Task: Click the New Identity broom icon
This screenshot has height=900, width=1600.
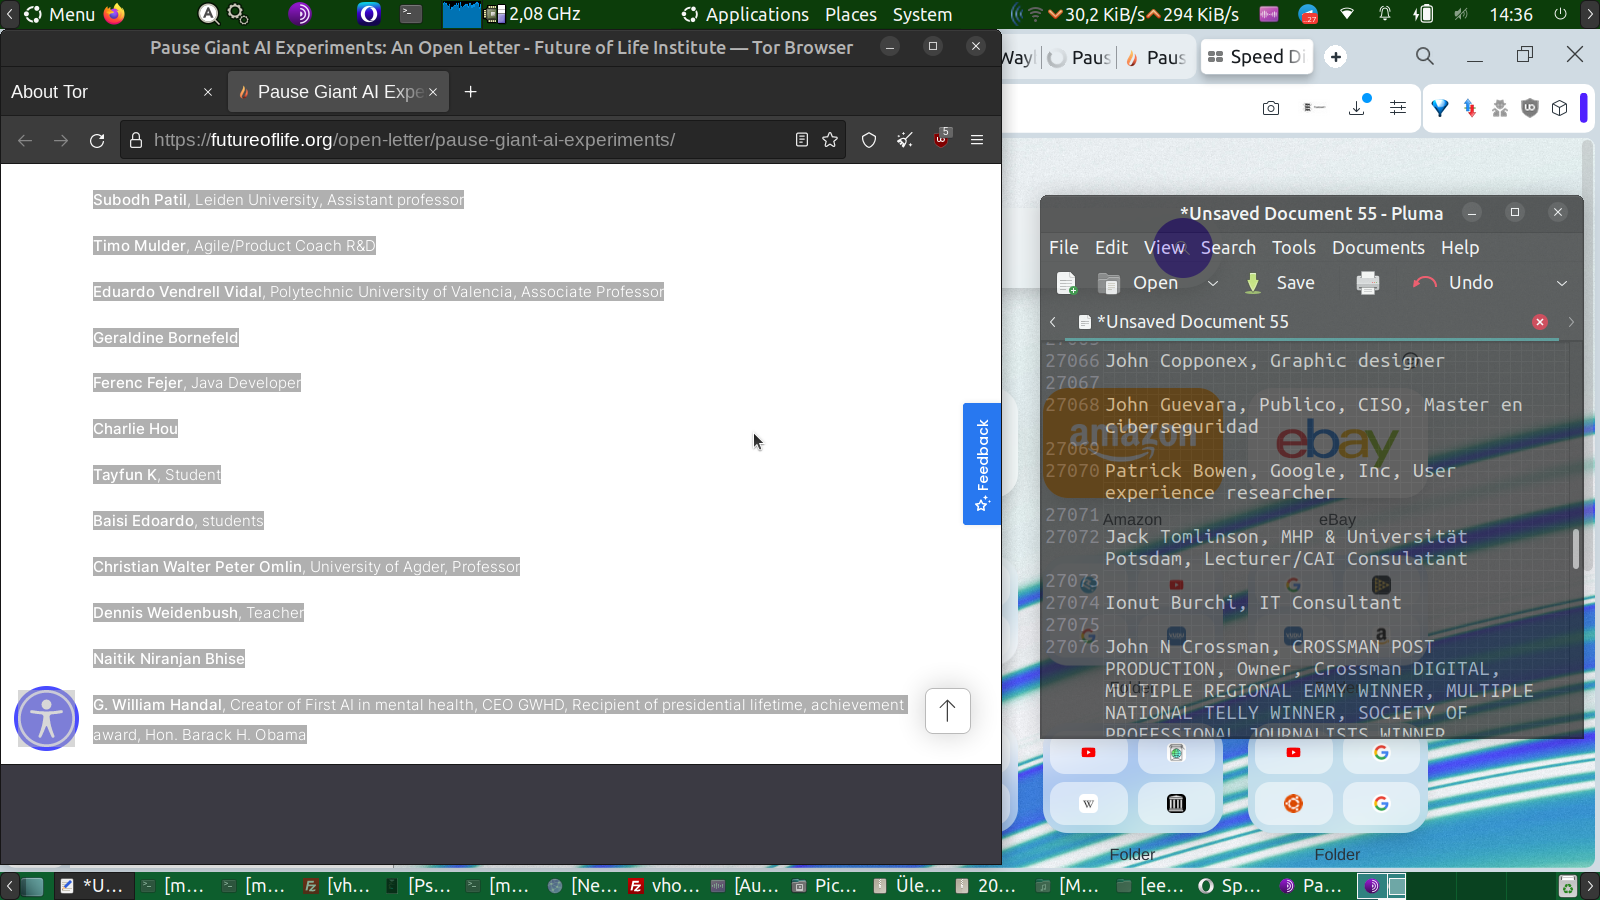Action: (x=905, y=140)
